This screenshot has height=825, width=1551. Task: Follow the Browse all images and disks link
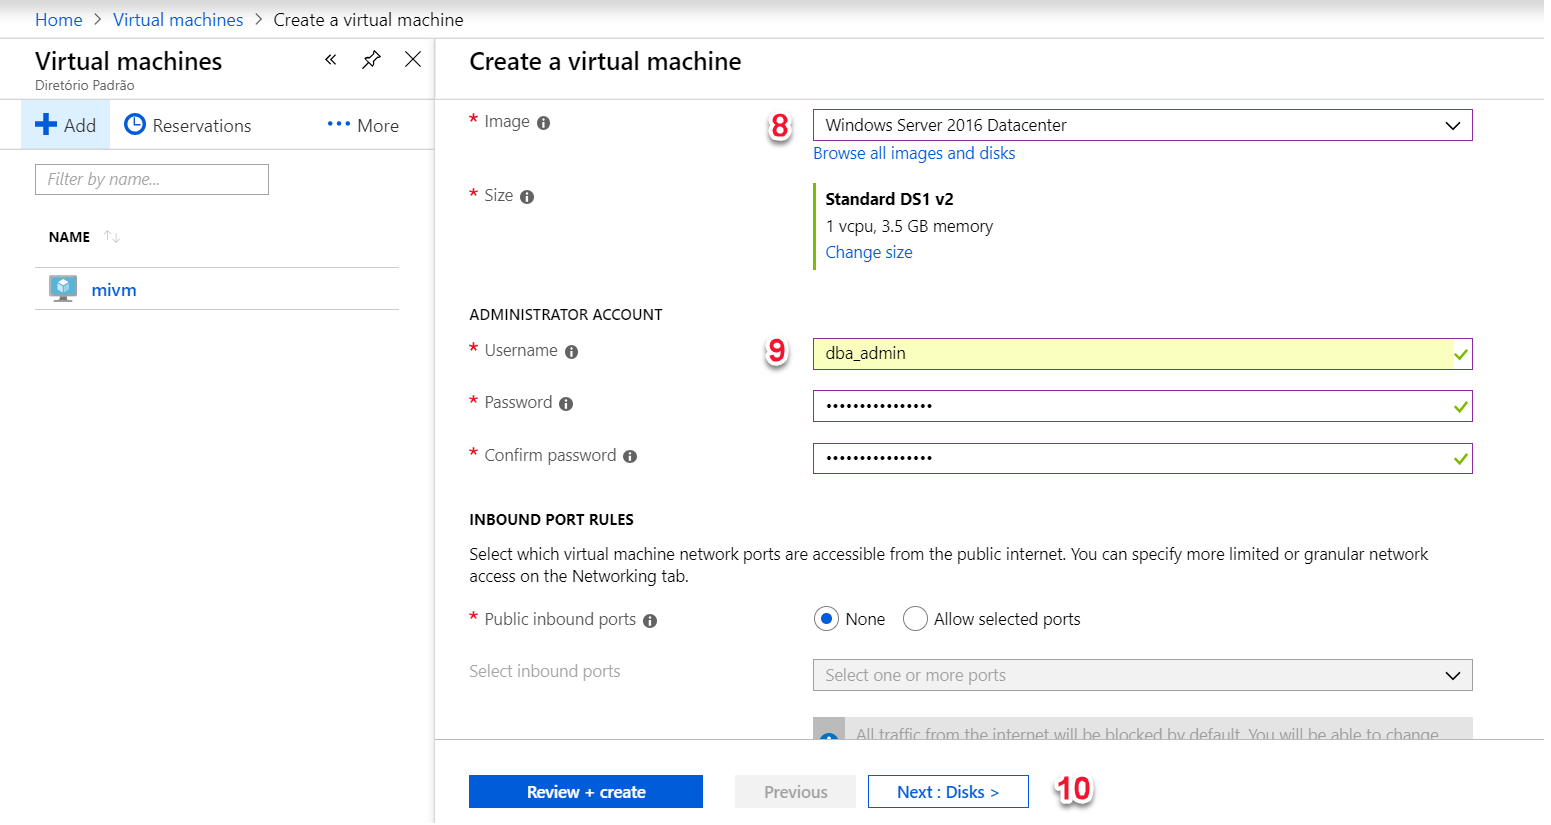pos(914,153)
